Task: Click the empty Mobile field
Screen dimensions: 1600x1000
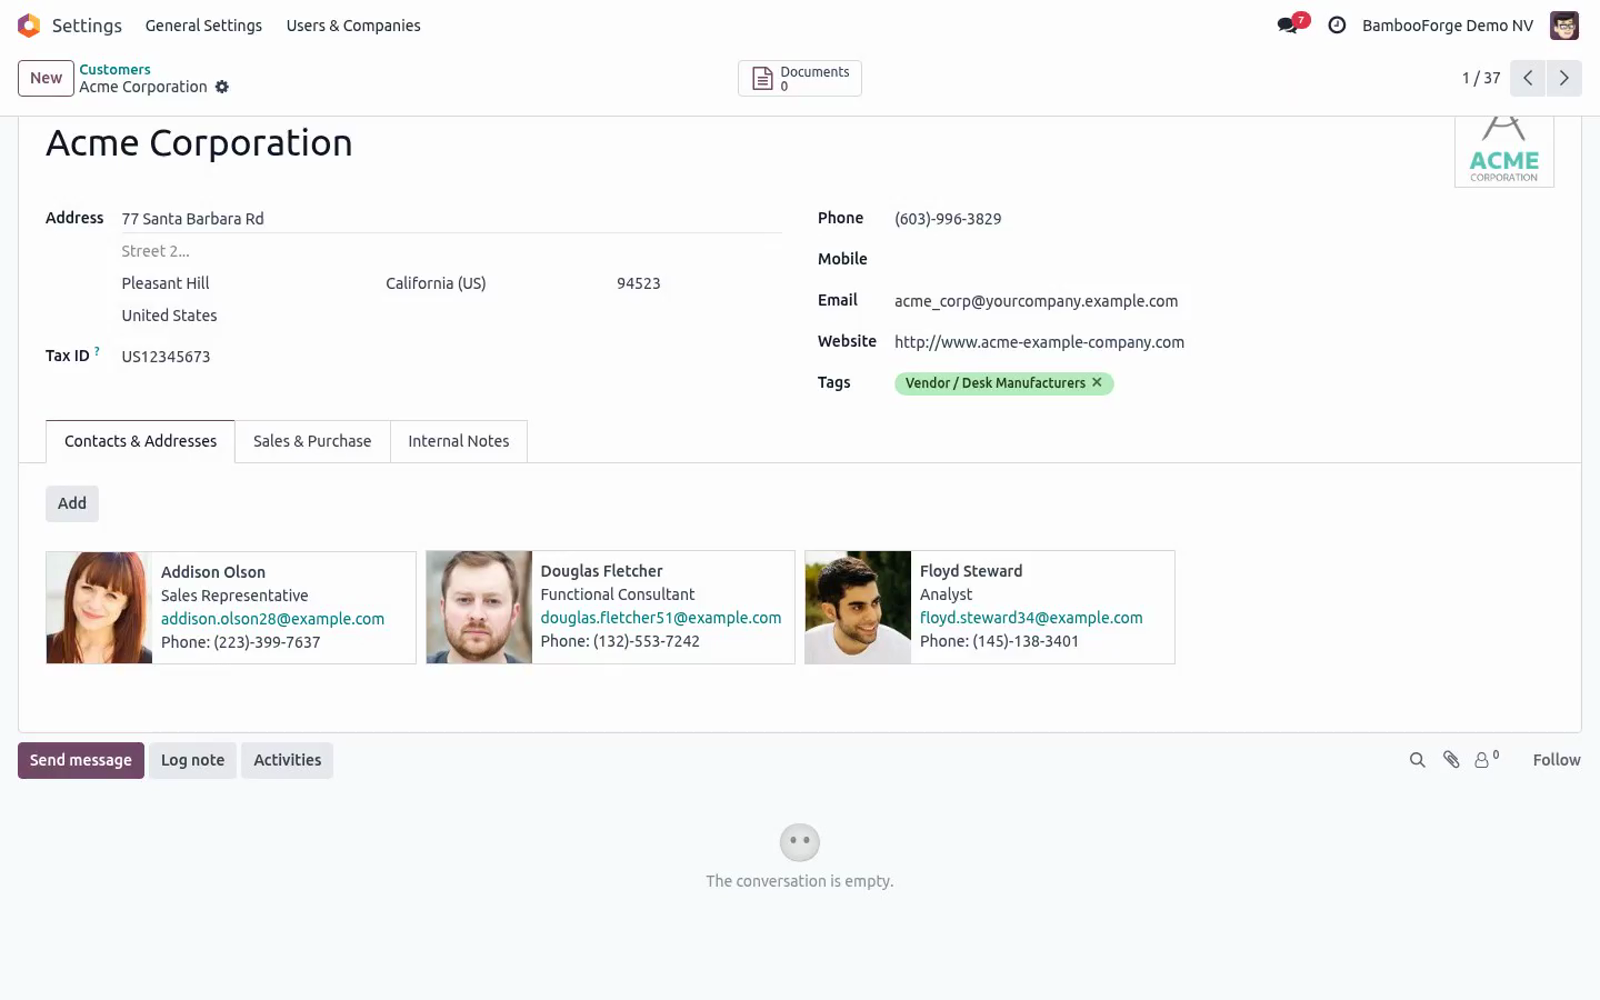Action: (x=1224, y=259)
